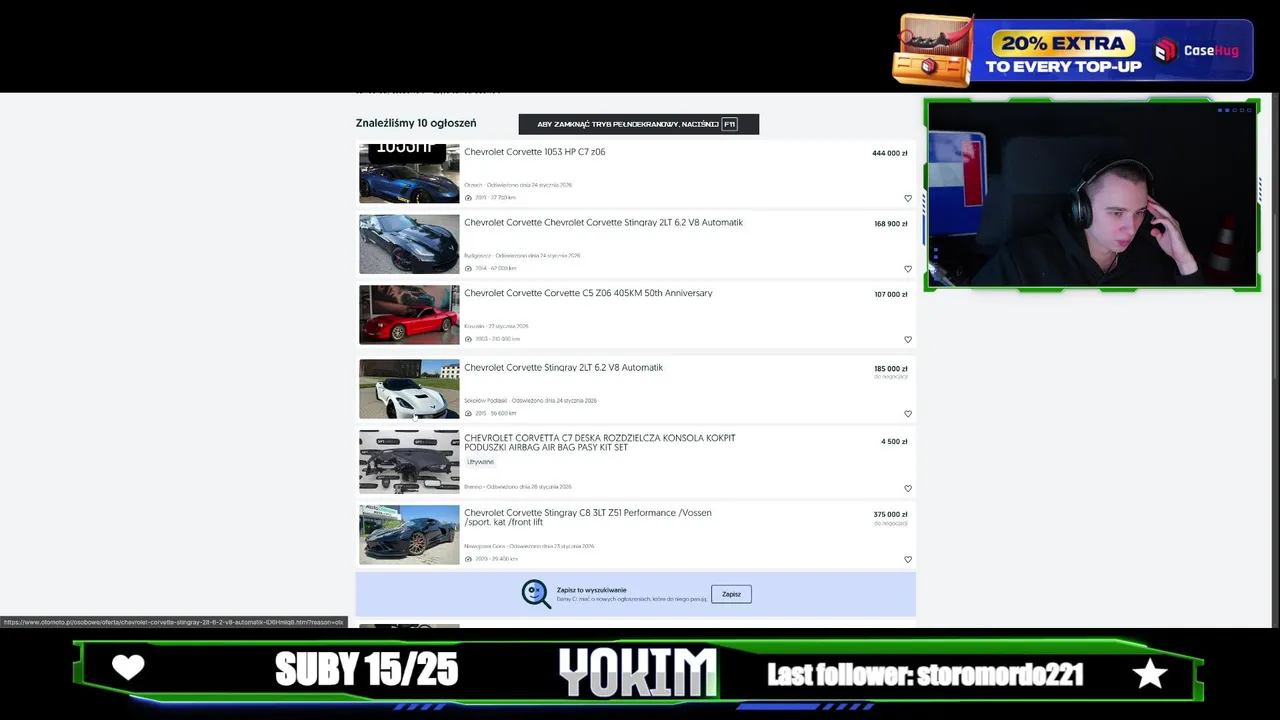Click the treasure chest icon in CaseHug banner
Image resolution: width=1280 pixels, height=720 pixels.
tap(935, 52)
